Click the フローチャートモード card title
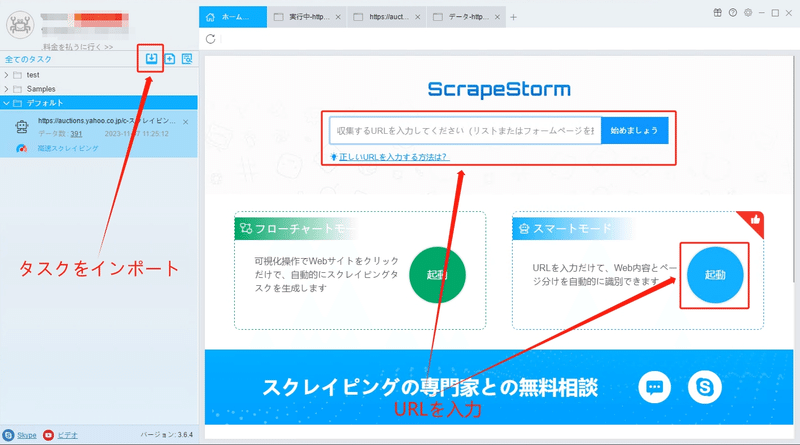 (304, 228)
